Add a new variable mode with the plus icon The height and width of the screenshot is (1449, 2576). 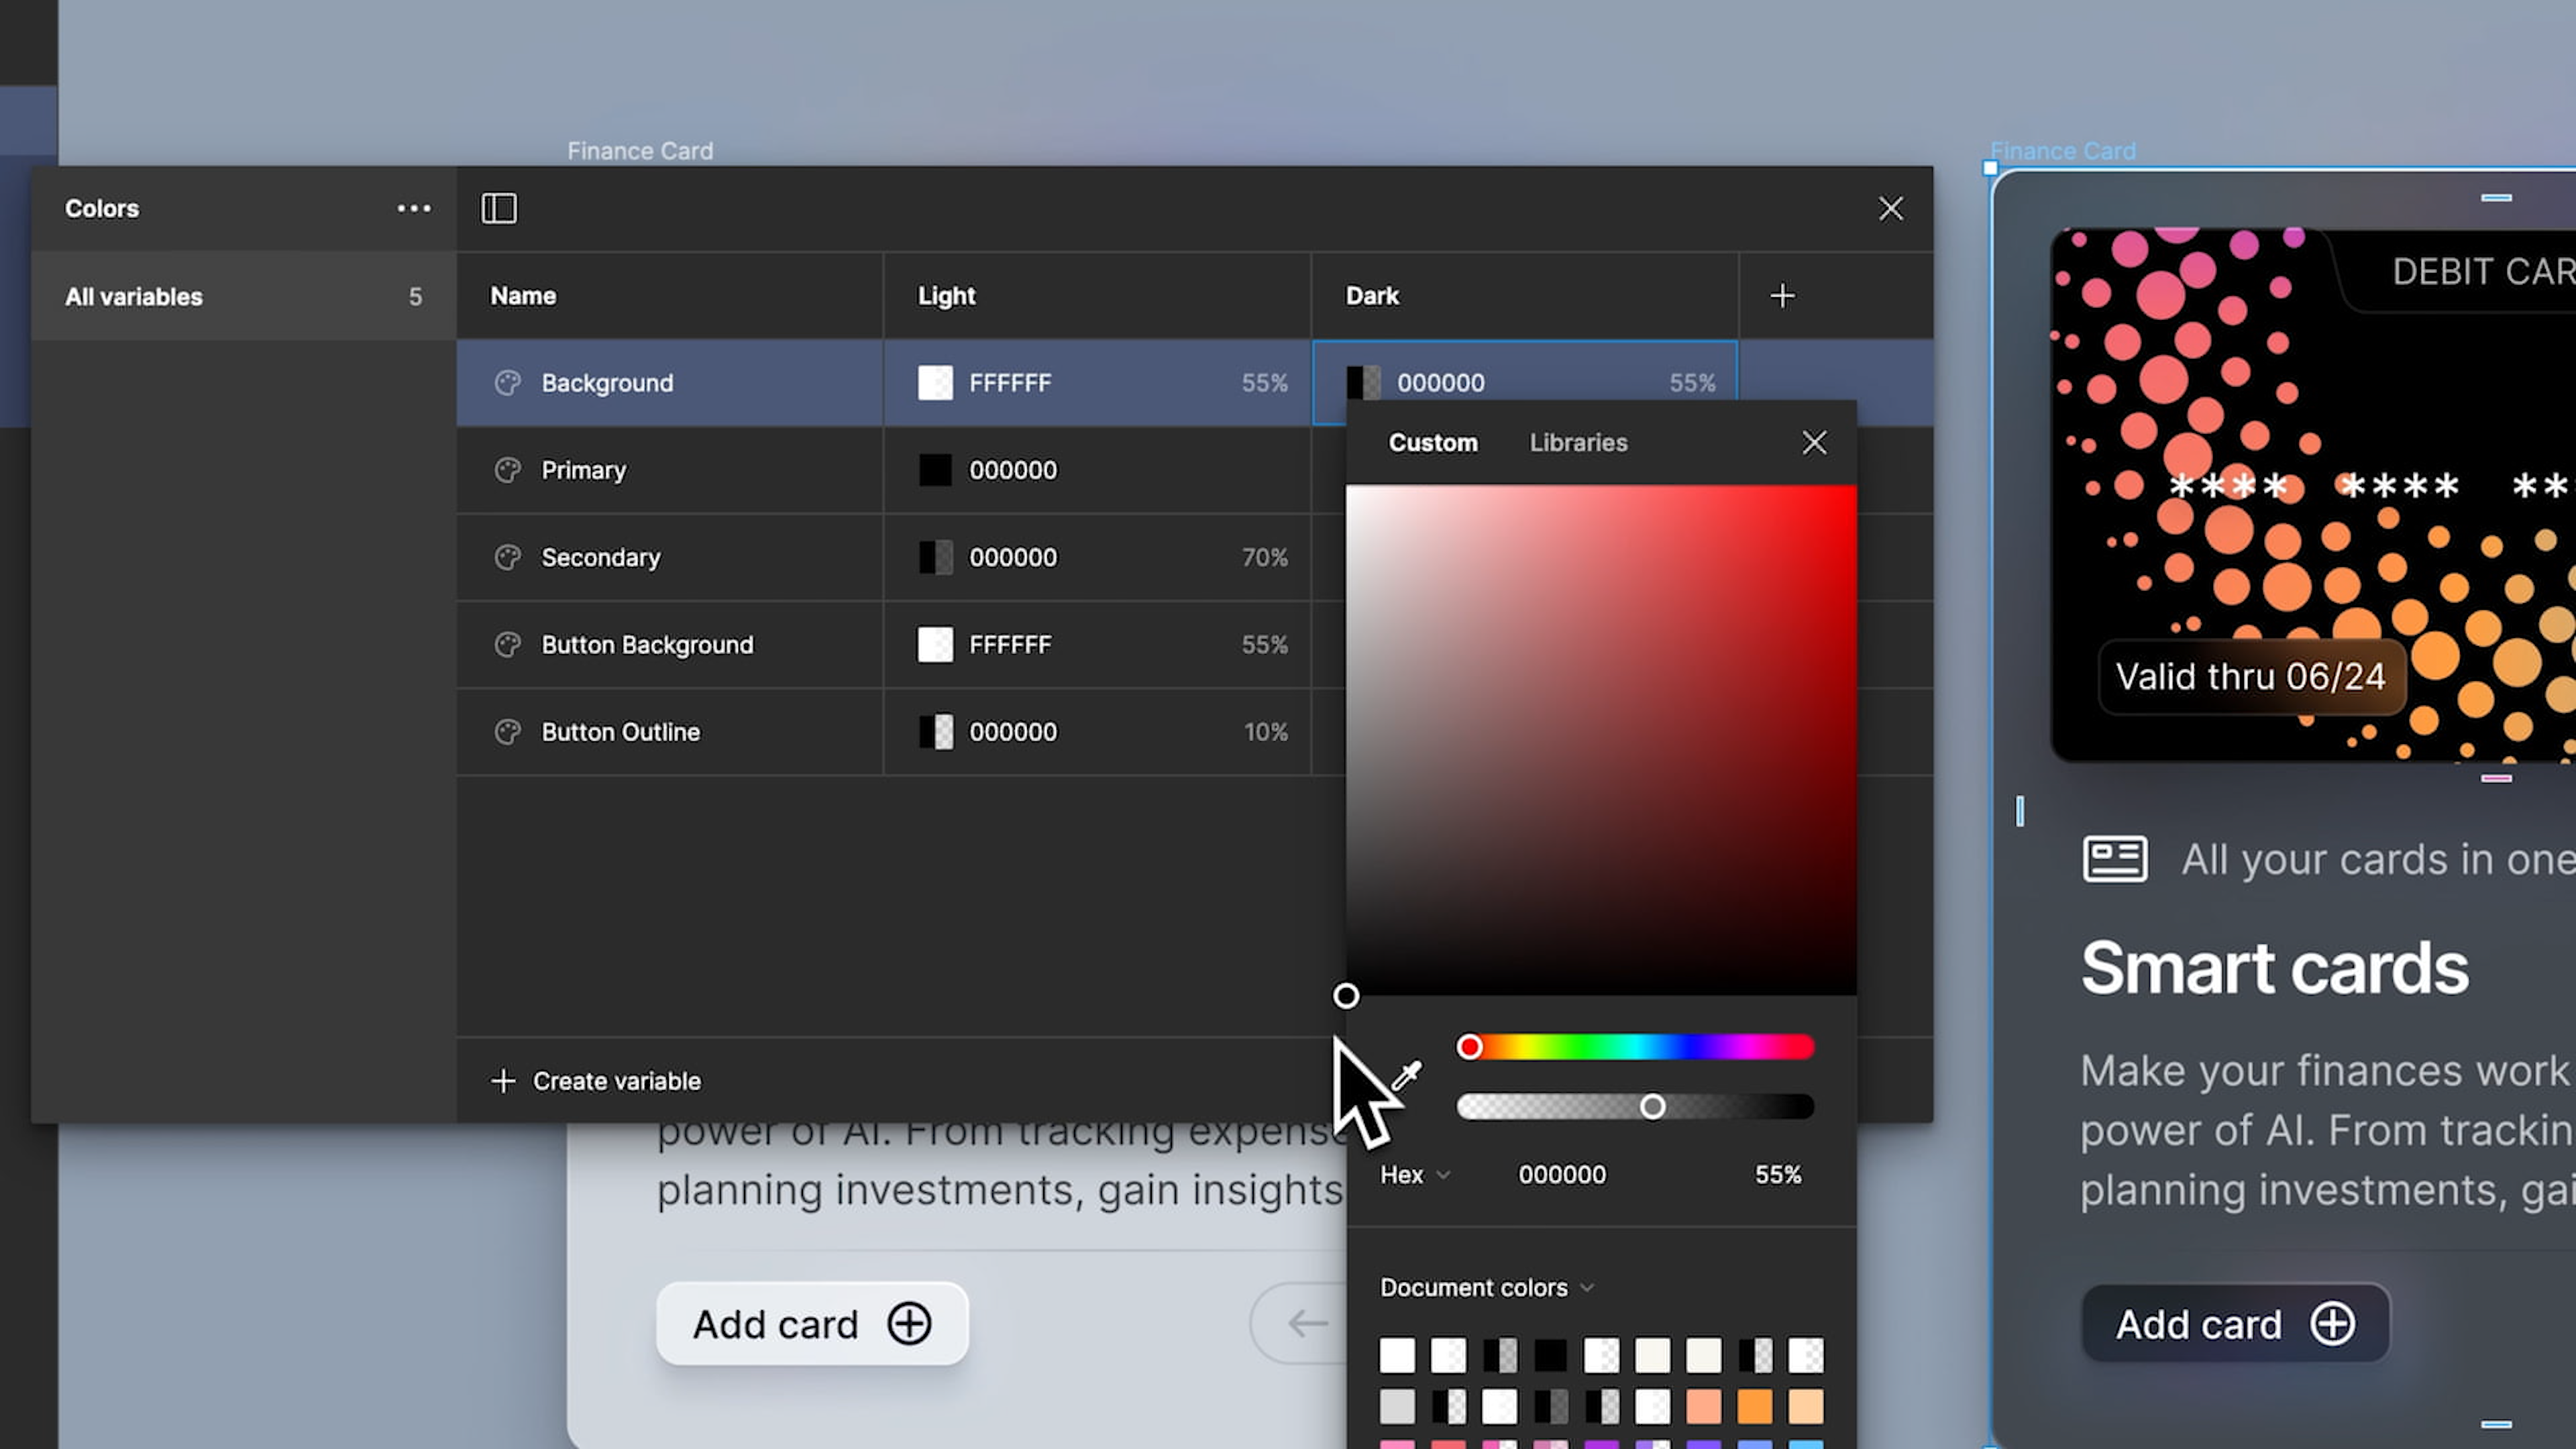pyautogui.click(x=1782, y=295)
